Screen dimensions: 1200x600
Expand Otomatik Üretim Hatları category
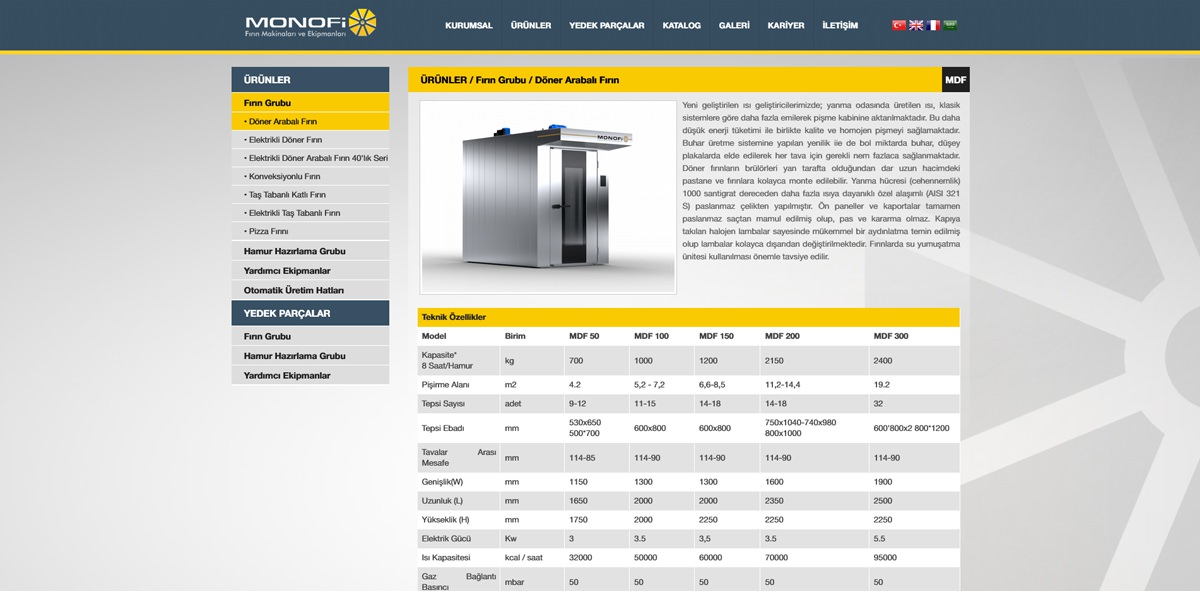[x=310, y=290]
